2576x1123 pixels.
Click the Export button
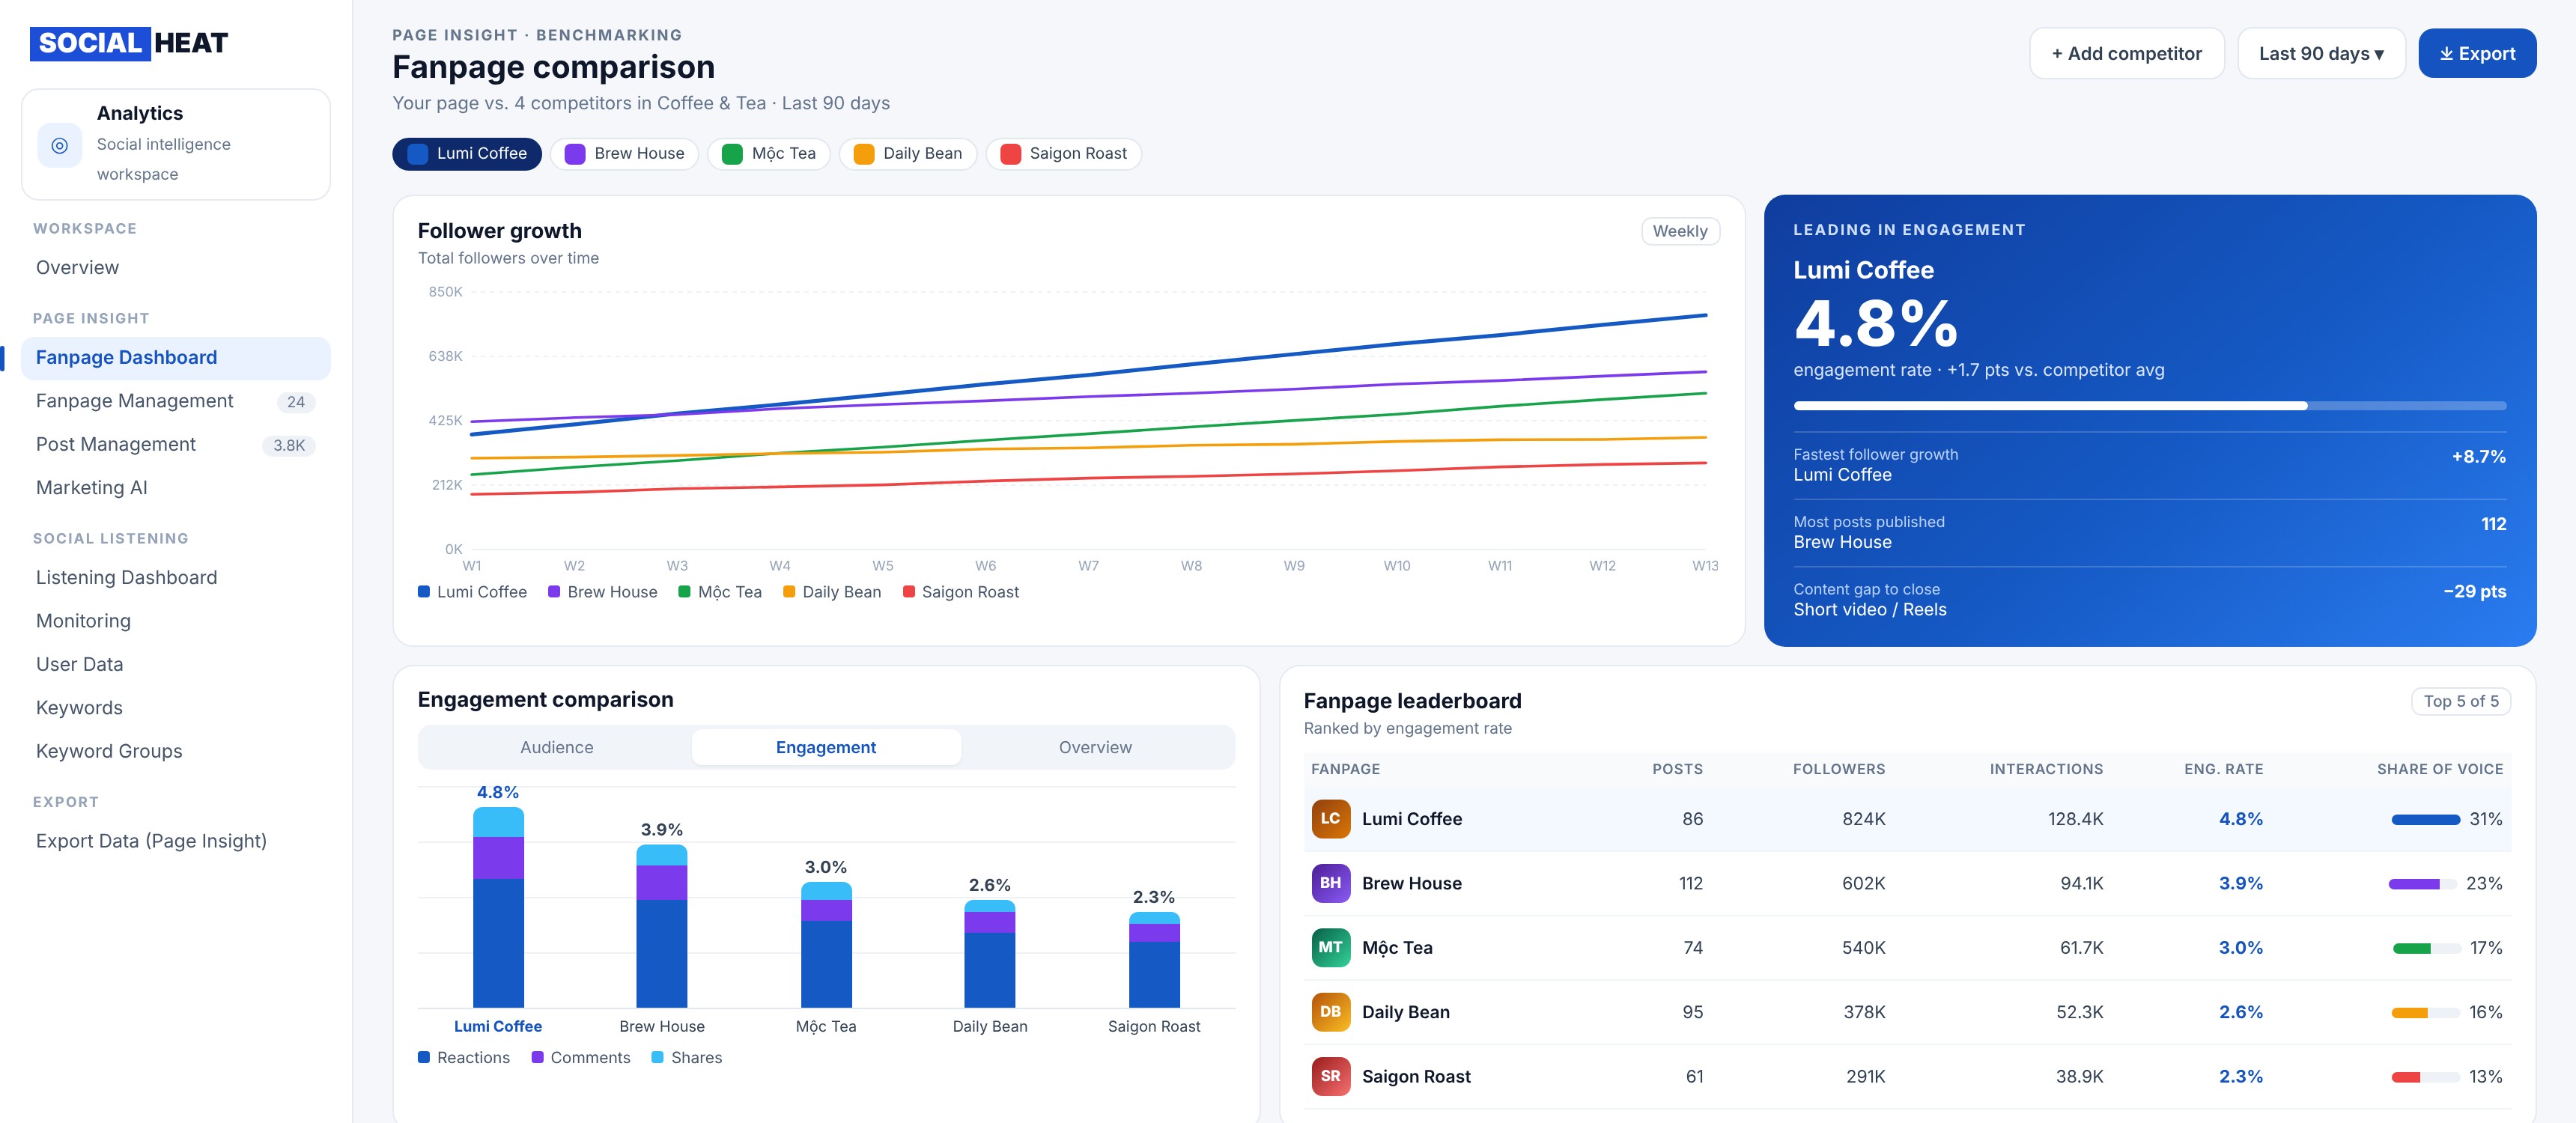pyautogui.click(x=2477, y=54)
